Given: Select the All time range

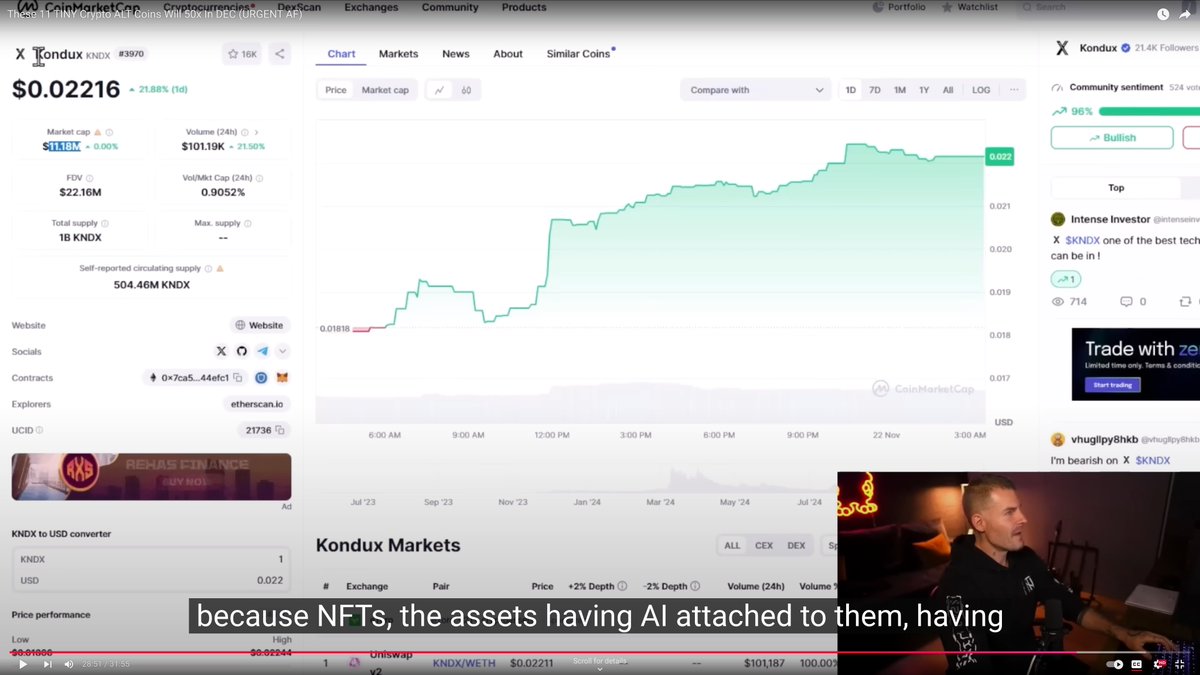Looking at the screenshot, I should tap(948, 90).
